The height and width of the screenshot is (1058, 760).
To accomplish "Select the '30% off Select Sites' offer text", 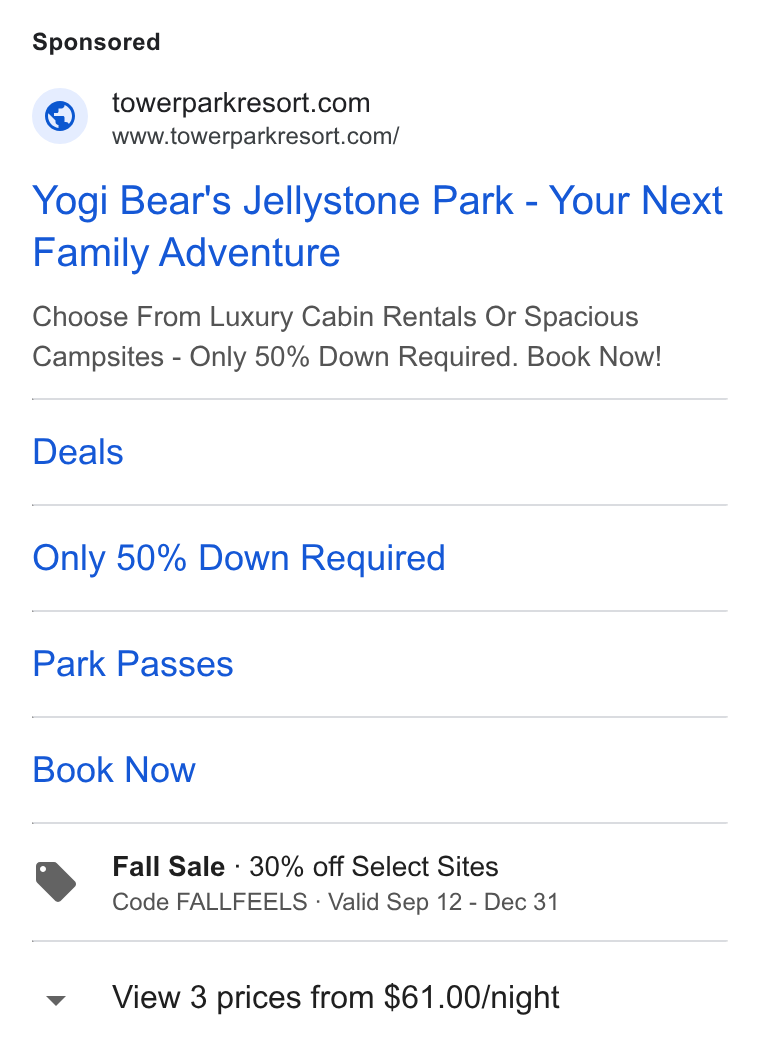I will tap(374, 867).
